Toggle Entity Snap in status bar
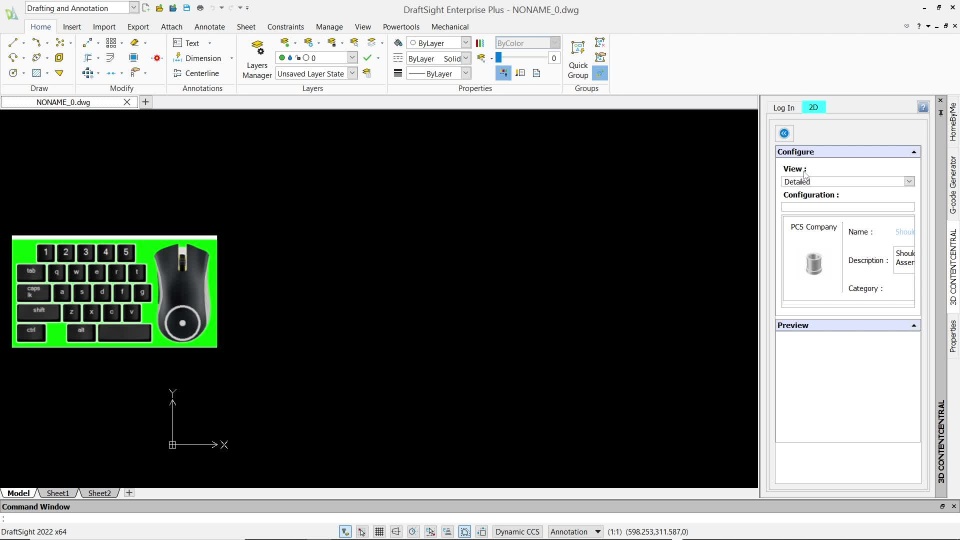The width and height of the screenshot is (960, 540). tap(430, 531)
